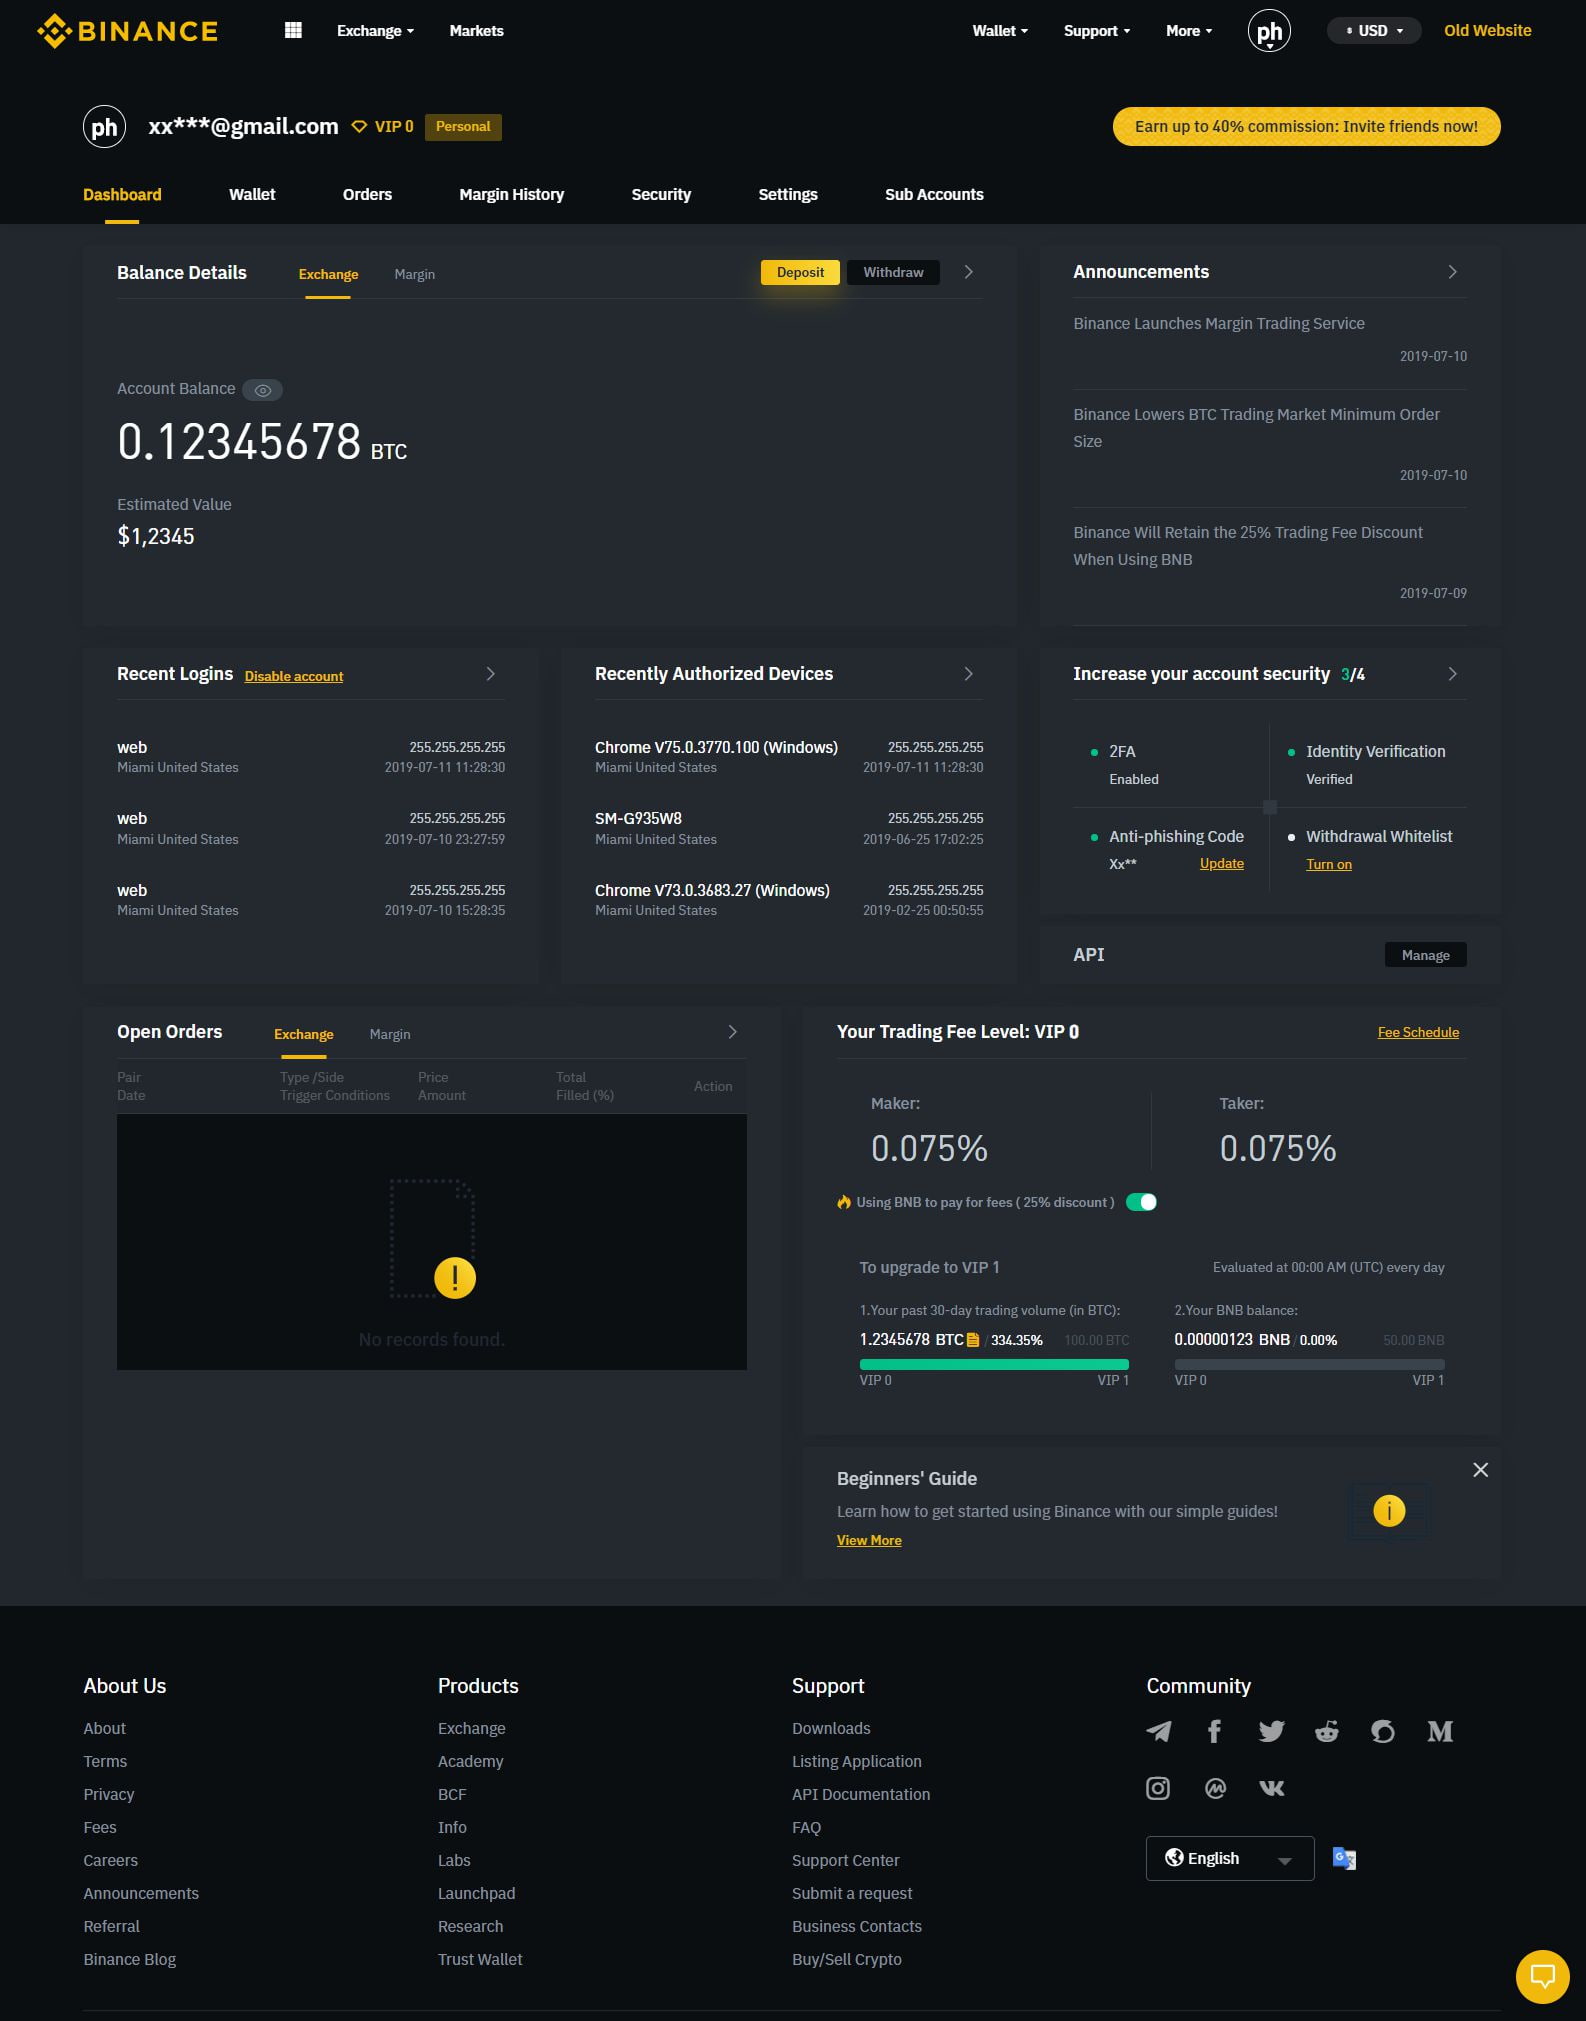Click the Disable account link
This screenshot has height=2021, width=1586.
pos(294,677)
